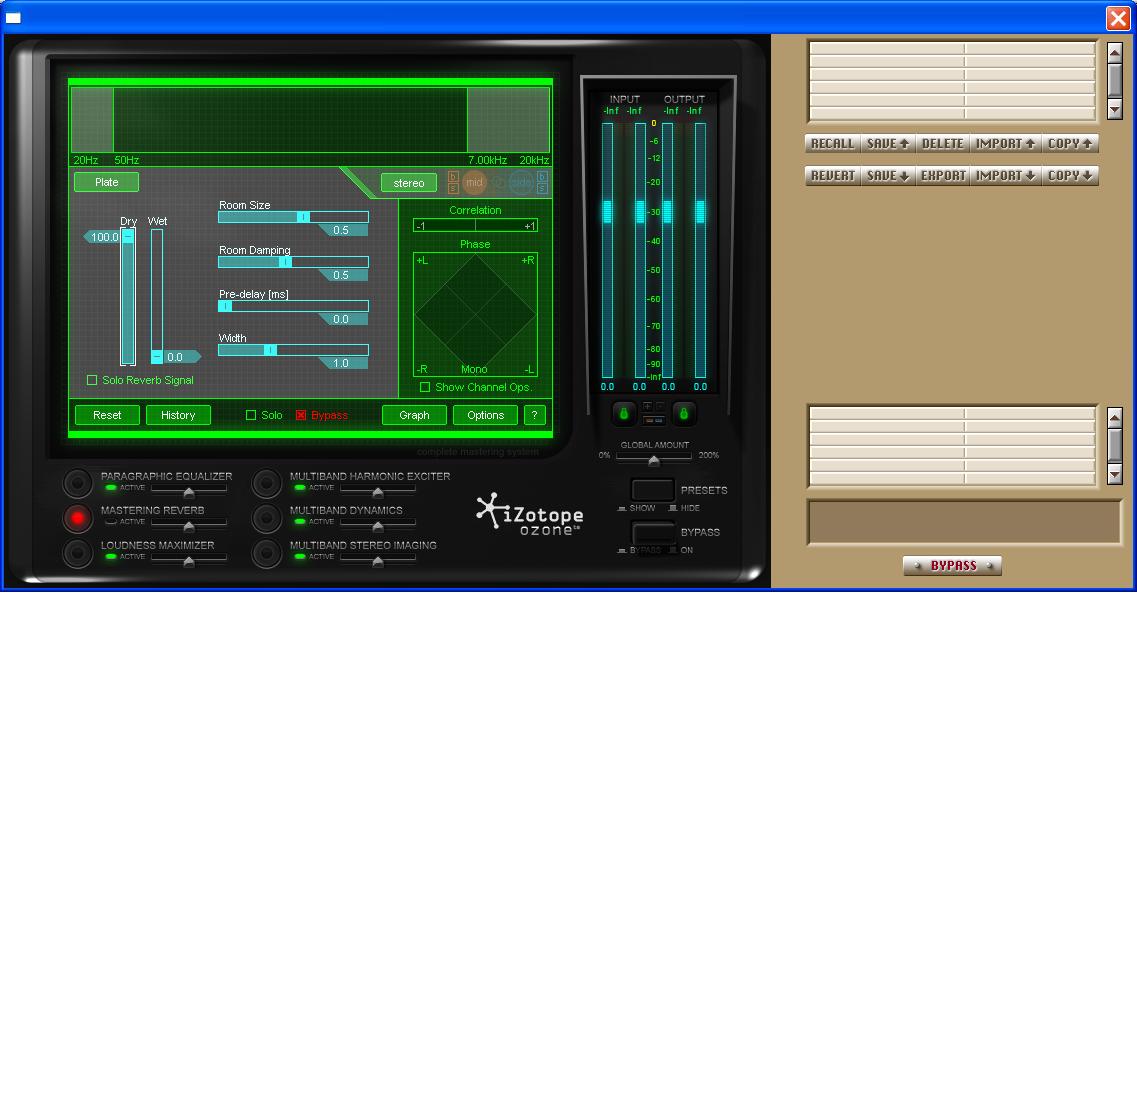This screenshot has height=1105, width=1137.
Task: Click the IMPORT up-arrow button
Action: pyautogui.click(x=1005, y=144)
